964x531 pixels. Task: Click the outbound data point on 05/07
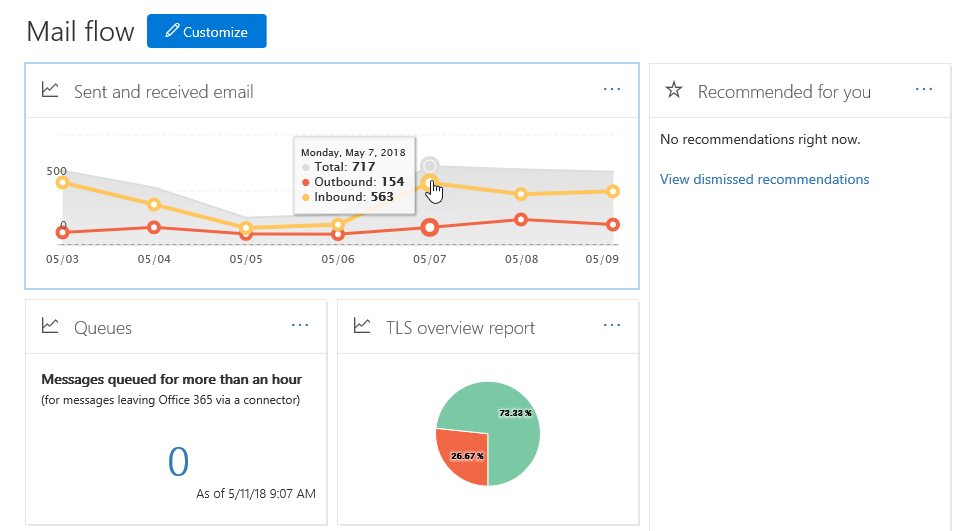[430, 228]
